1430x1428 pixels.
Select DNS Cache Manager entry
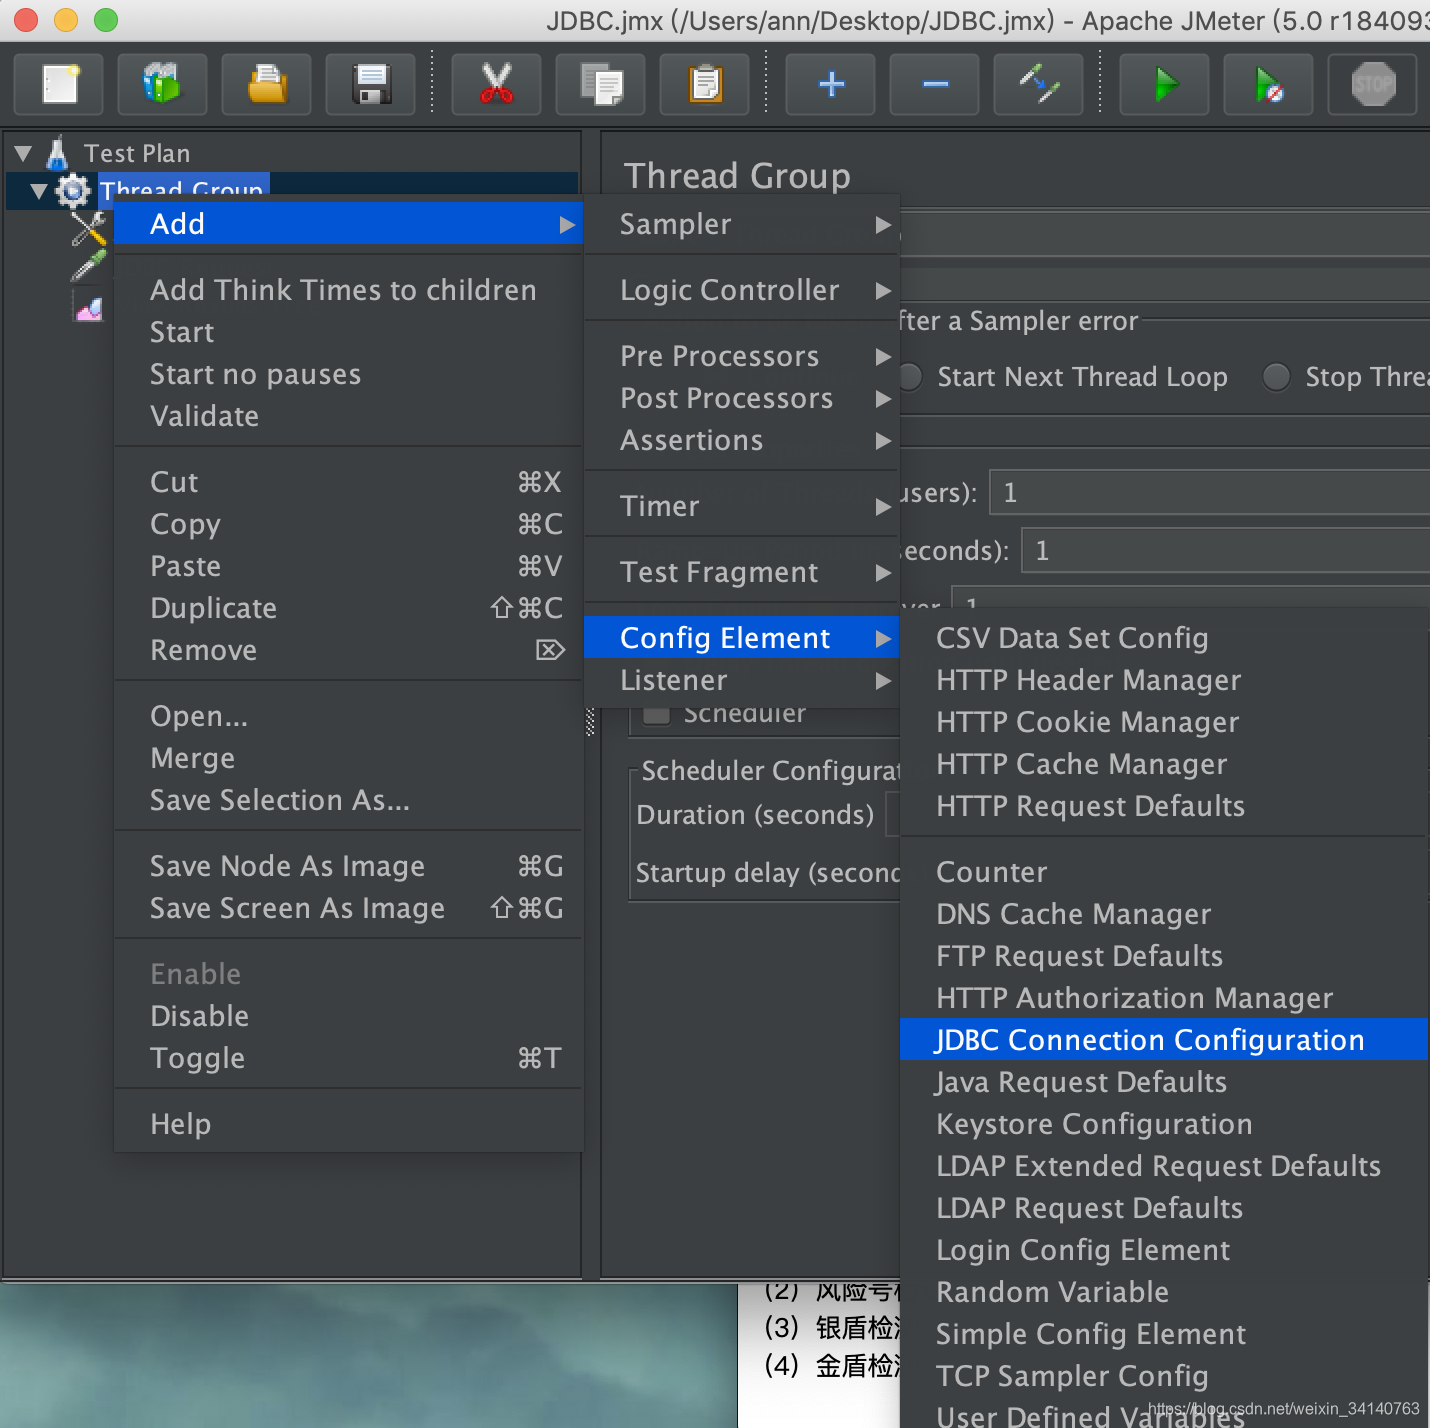pos(1163,914)
